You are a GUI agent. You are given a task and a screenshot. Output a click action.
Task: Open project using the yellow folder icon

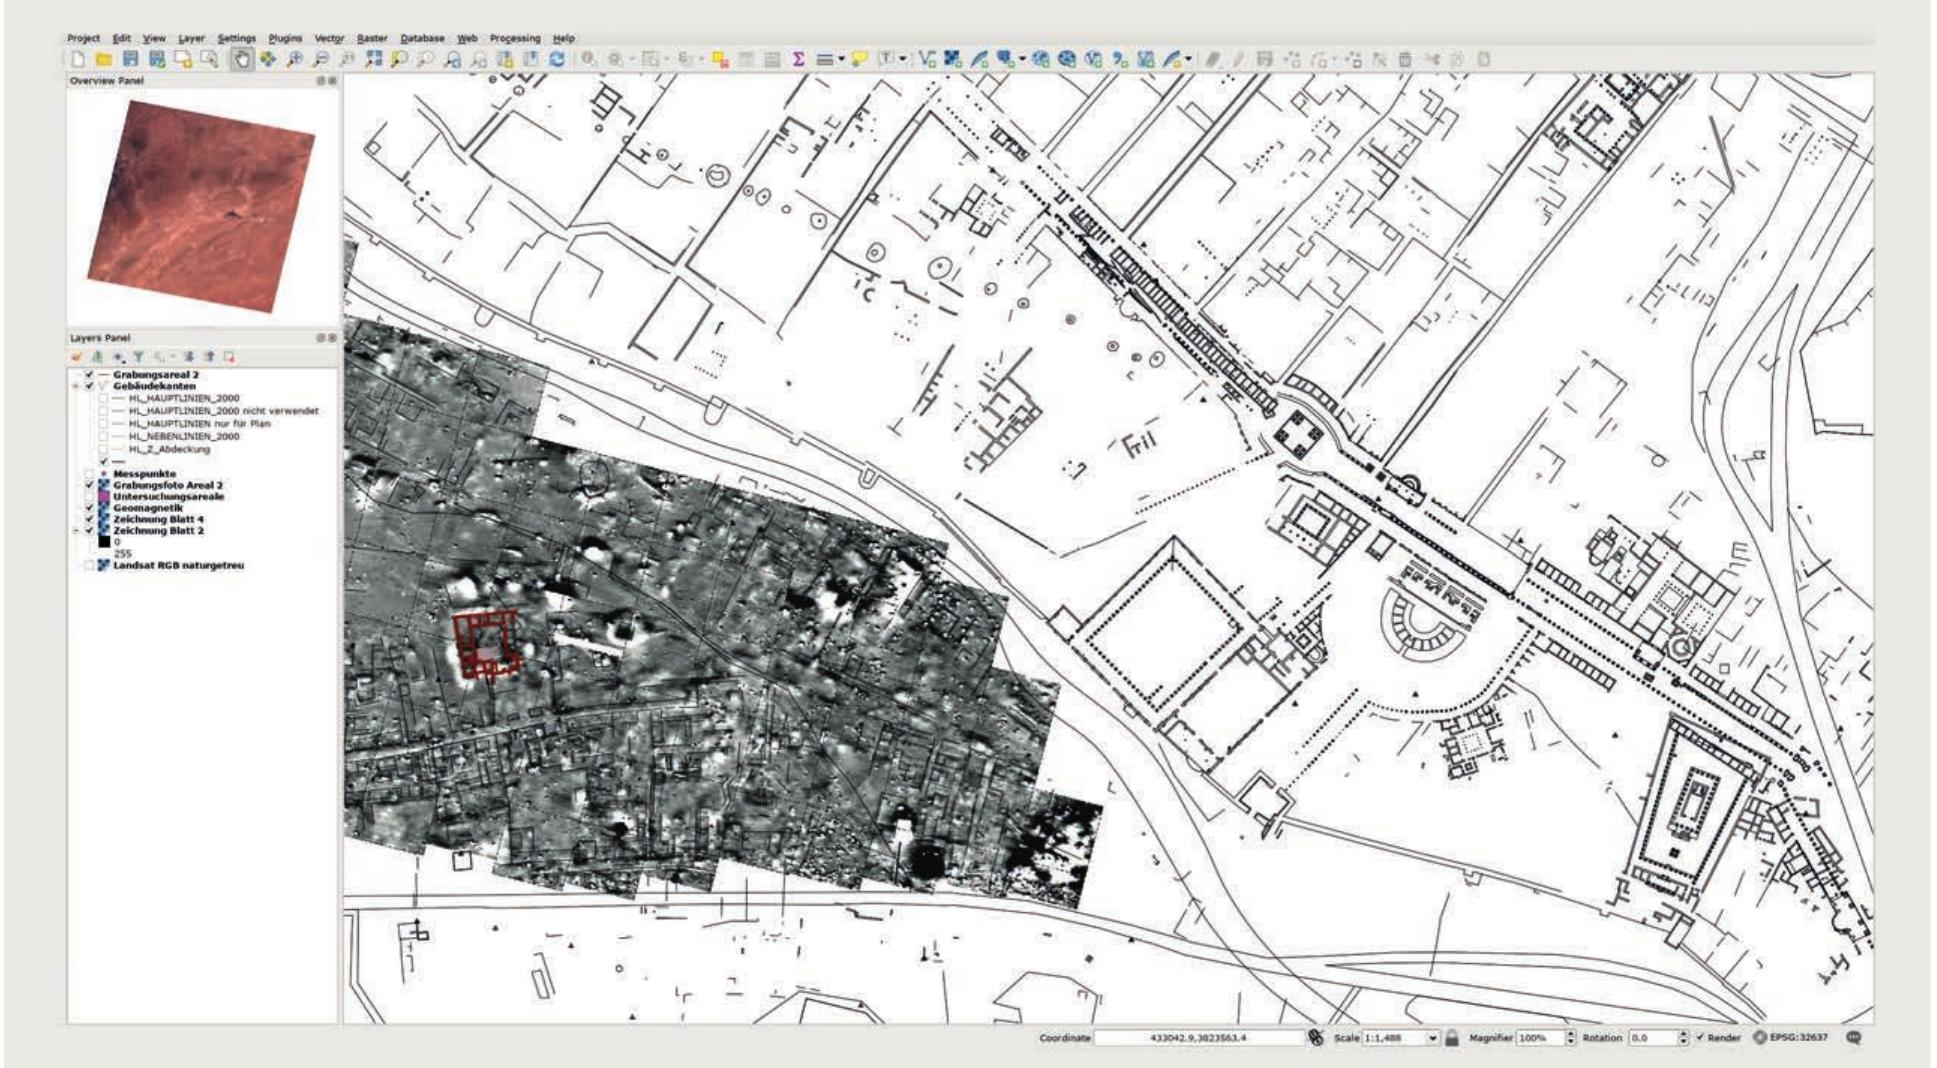pyautogui.click(x=104, y=60)
